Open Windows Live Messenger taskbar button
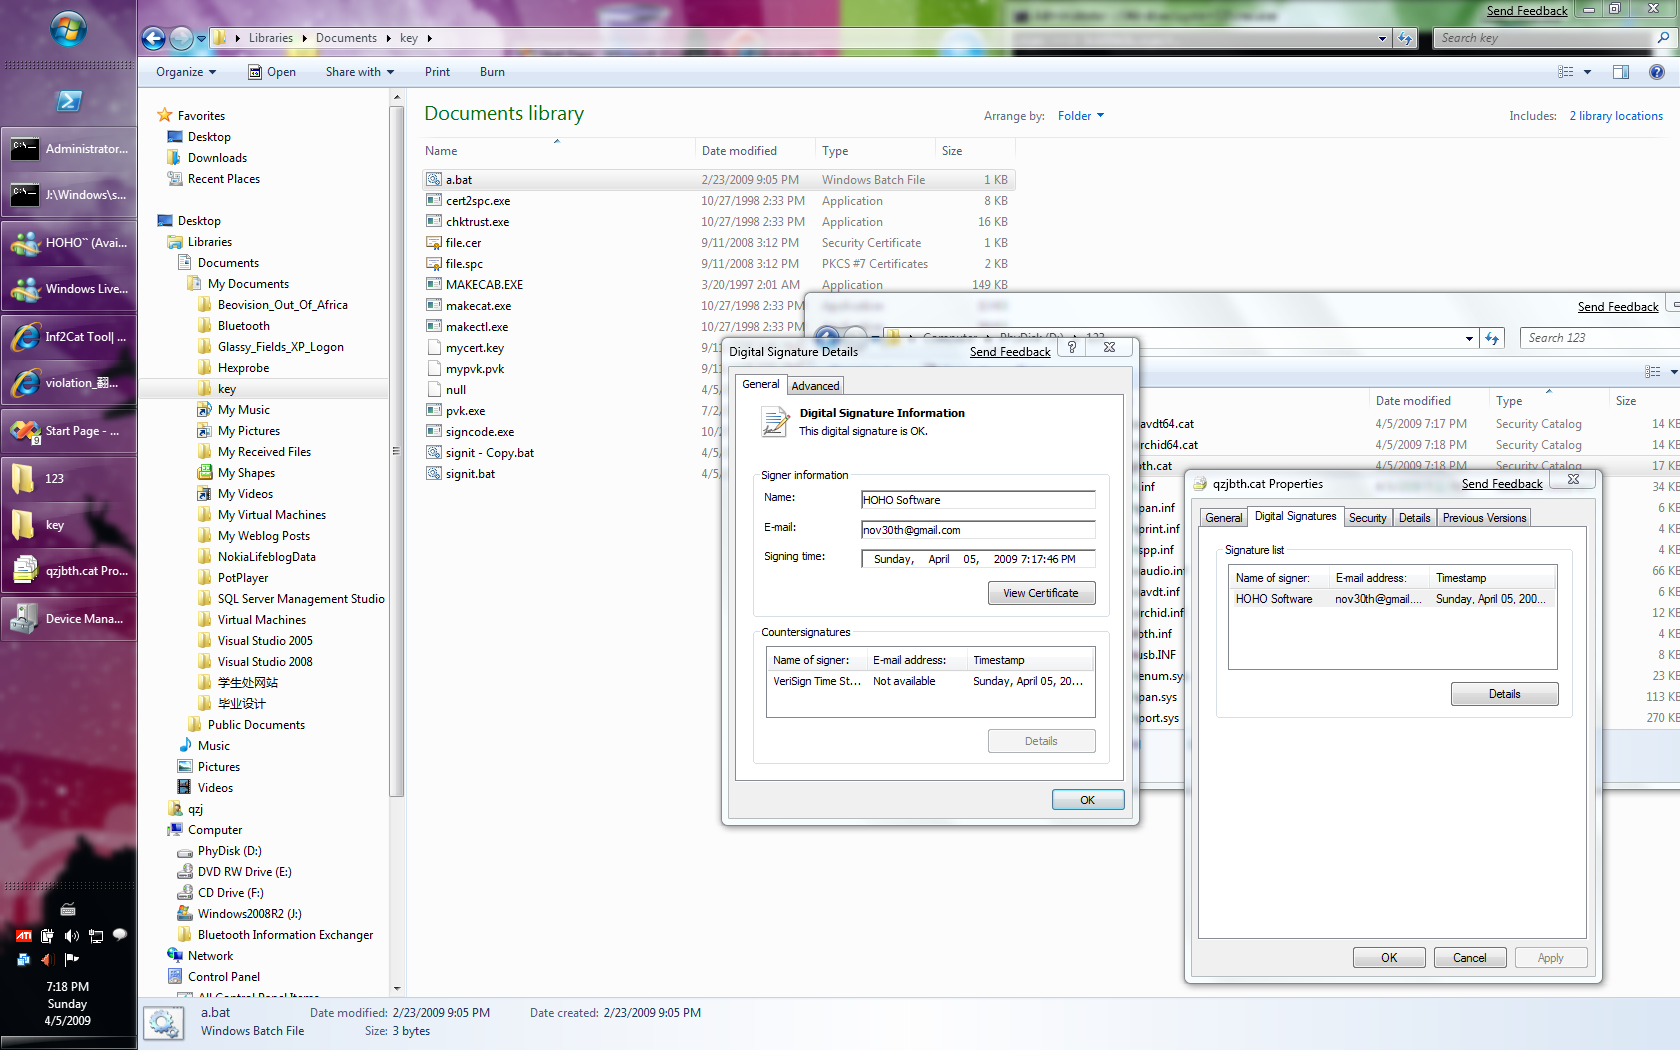The image size is (1680, 1050). coord(69,289)
